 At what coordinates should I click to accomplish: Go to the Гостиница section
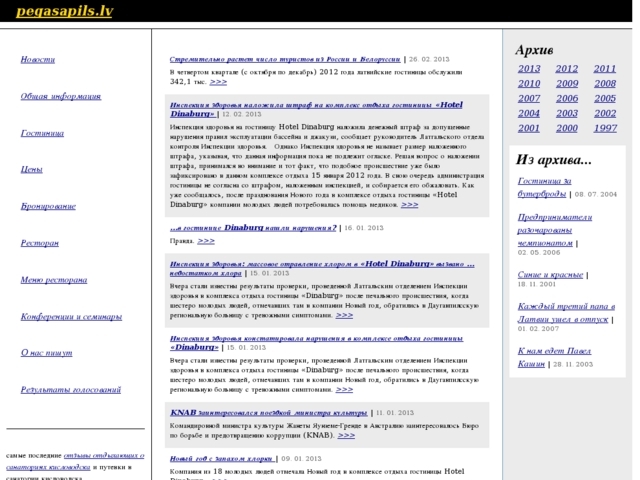[42, 132]
